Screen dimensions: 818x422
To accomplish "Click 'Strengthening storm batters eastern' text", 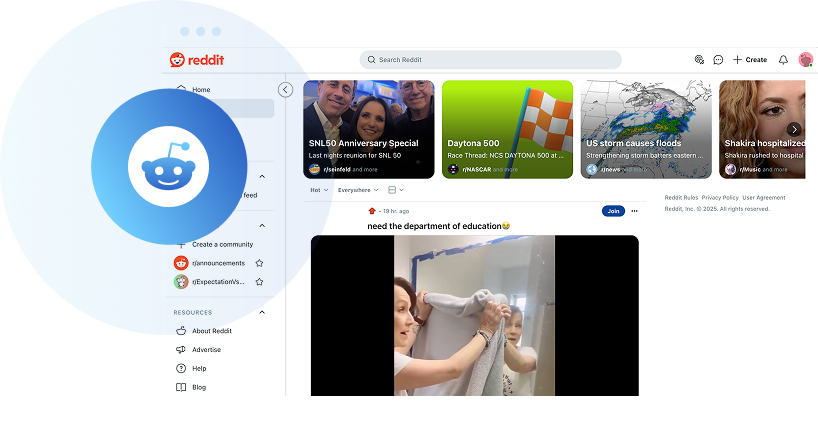I will pos(644,155).
